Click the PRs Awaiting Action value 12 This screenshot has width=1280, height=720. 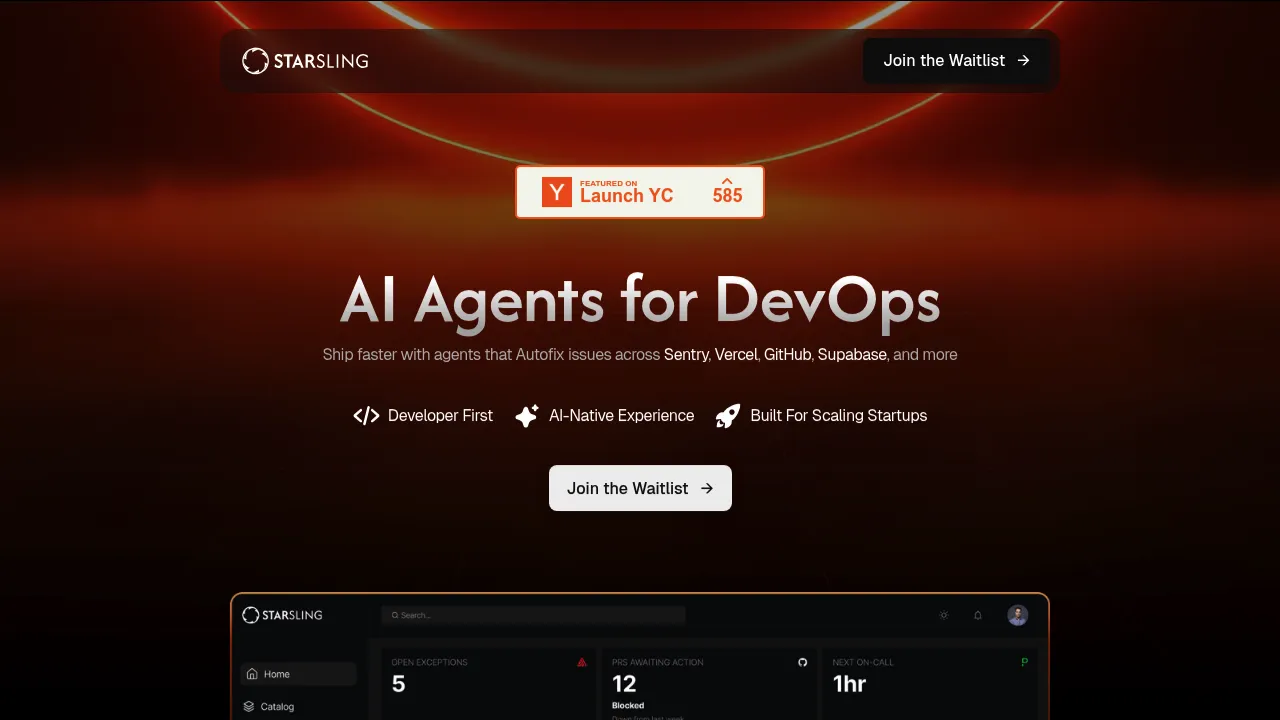tap(624, 684)
